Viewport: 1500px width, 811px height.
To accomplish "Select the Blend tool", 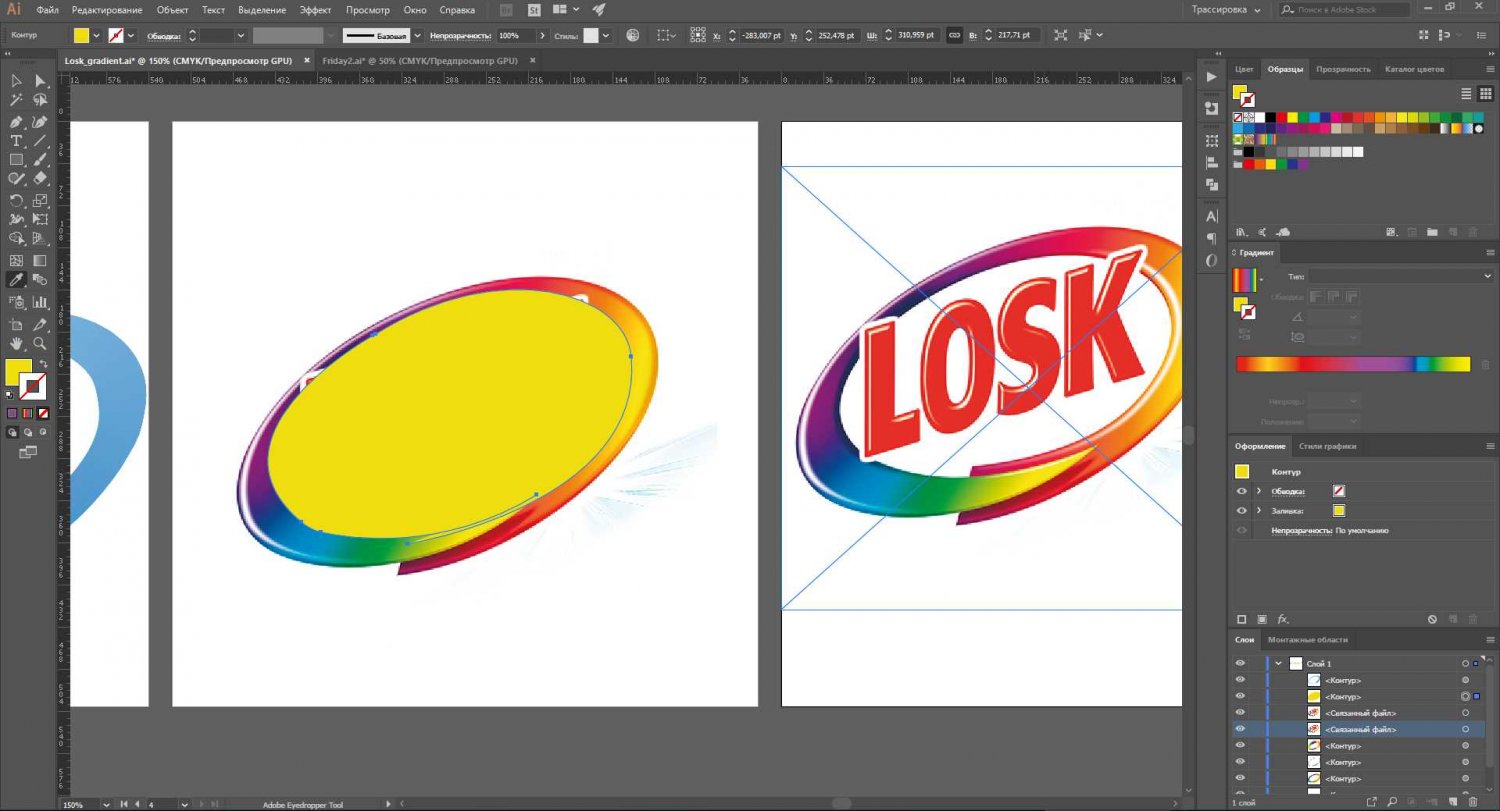I will click(40, 281).
